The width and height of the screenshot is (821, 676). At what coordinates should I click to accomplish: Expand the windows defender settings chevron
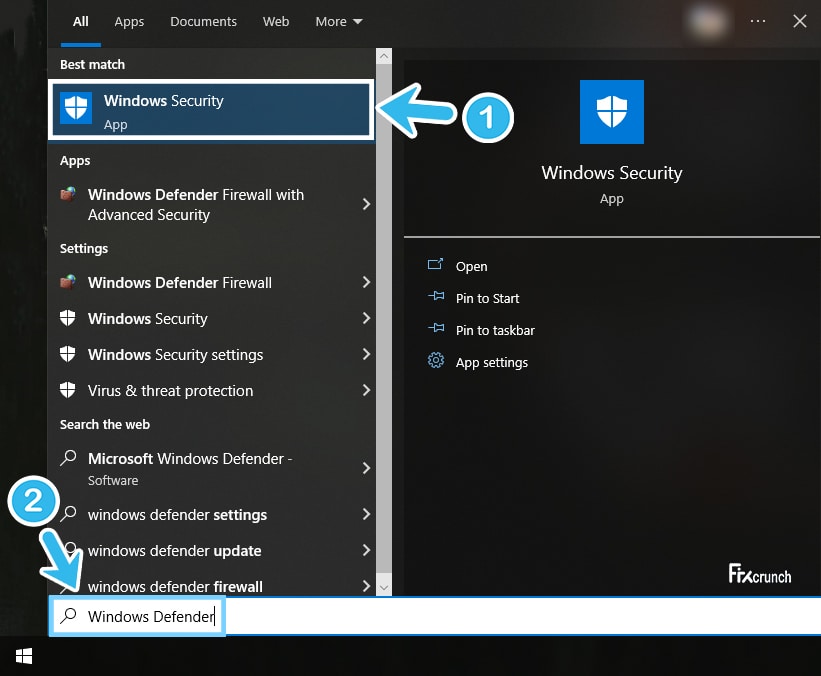point(367,514)
